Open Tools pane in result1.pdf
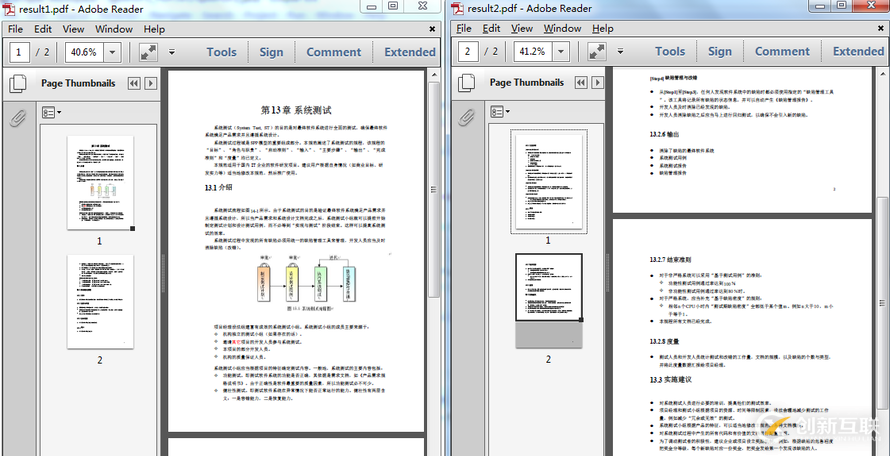The width and height of the screenshot is (890, 456). pyautogui.click(x=221, y=52)
